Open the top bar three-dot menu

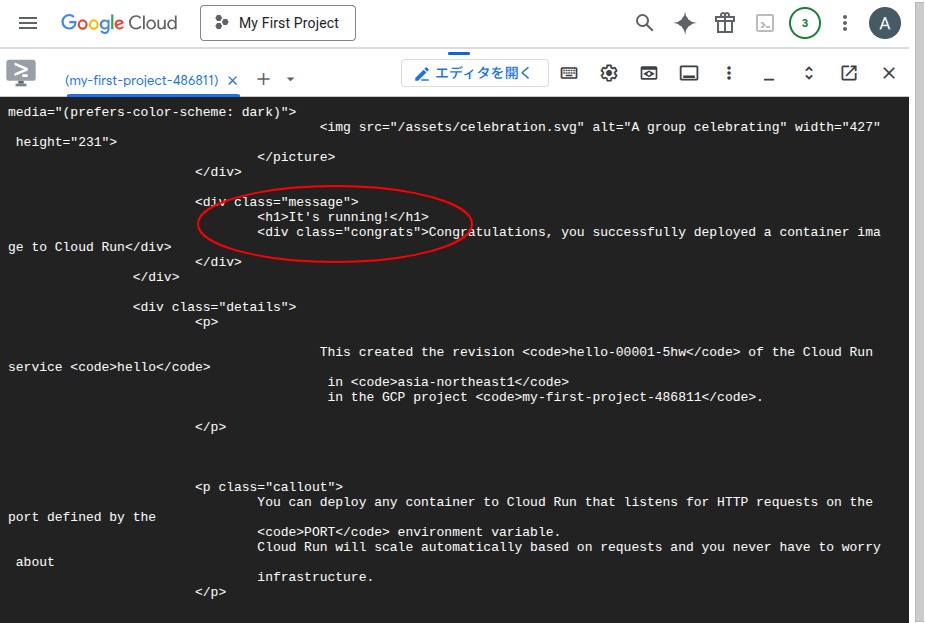pyautogui.click(x=845, y=23)
